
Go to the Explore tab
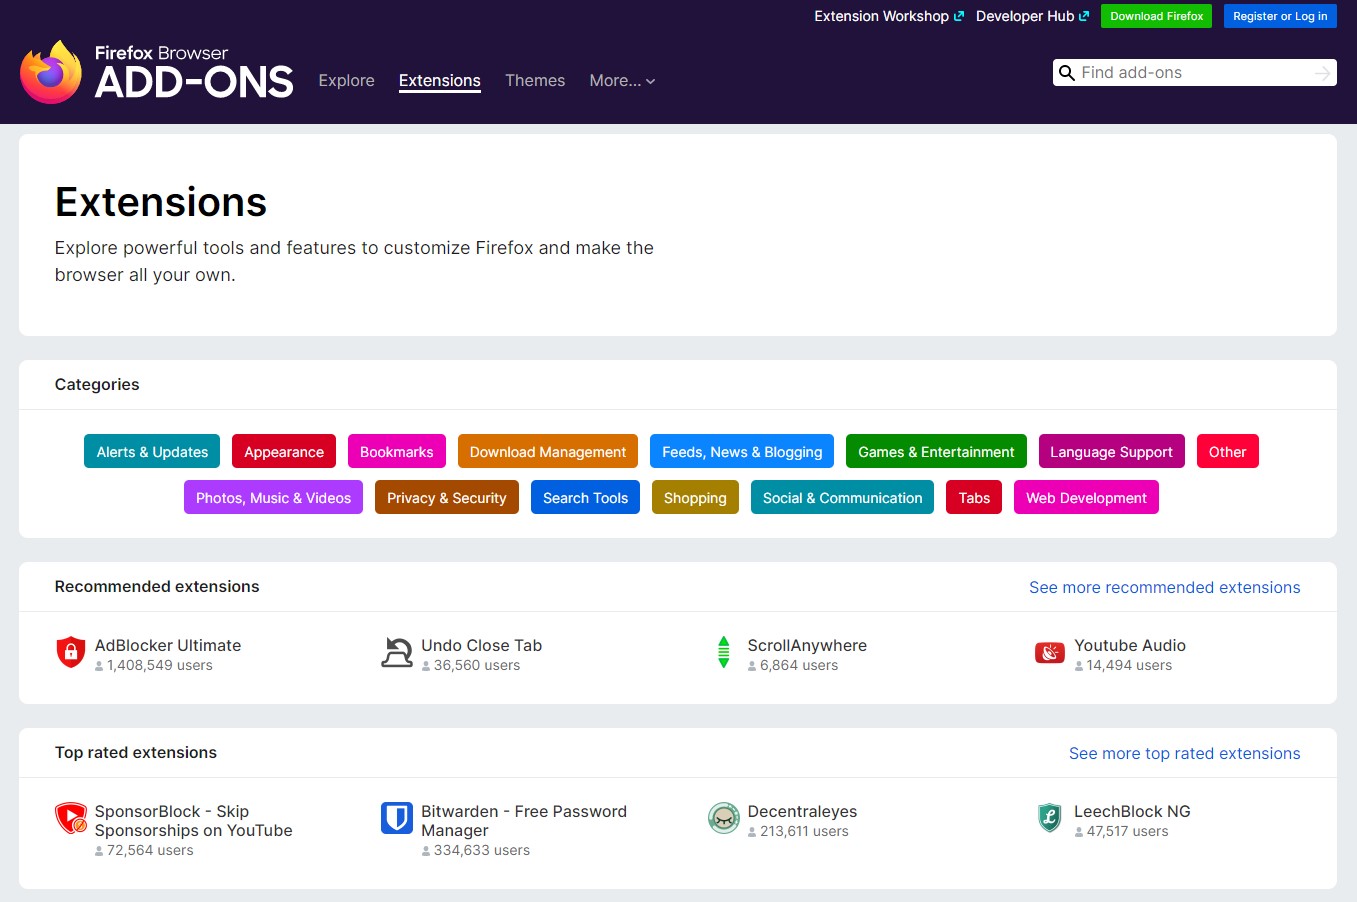346,81
